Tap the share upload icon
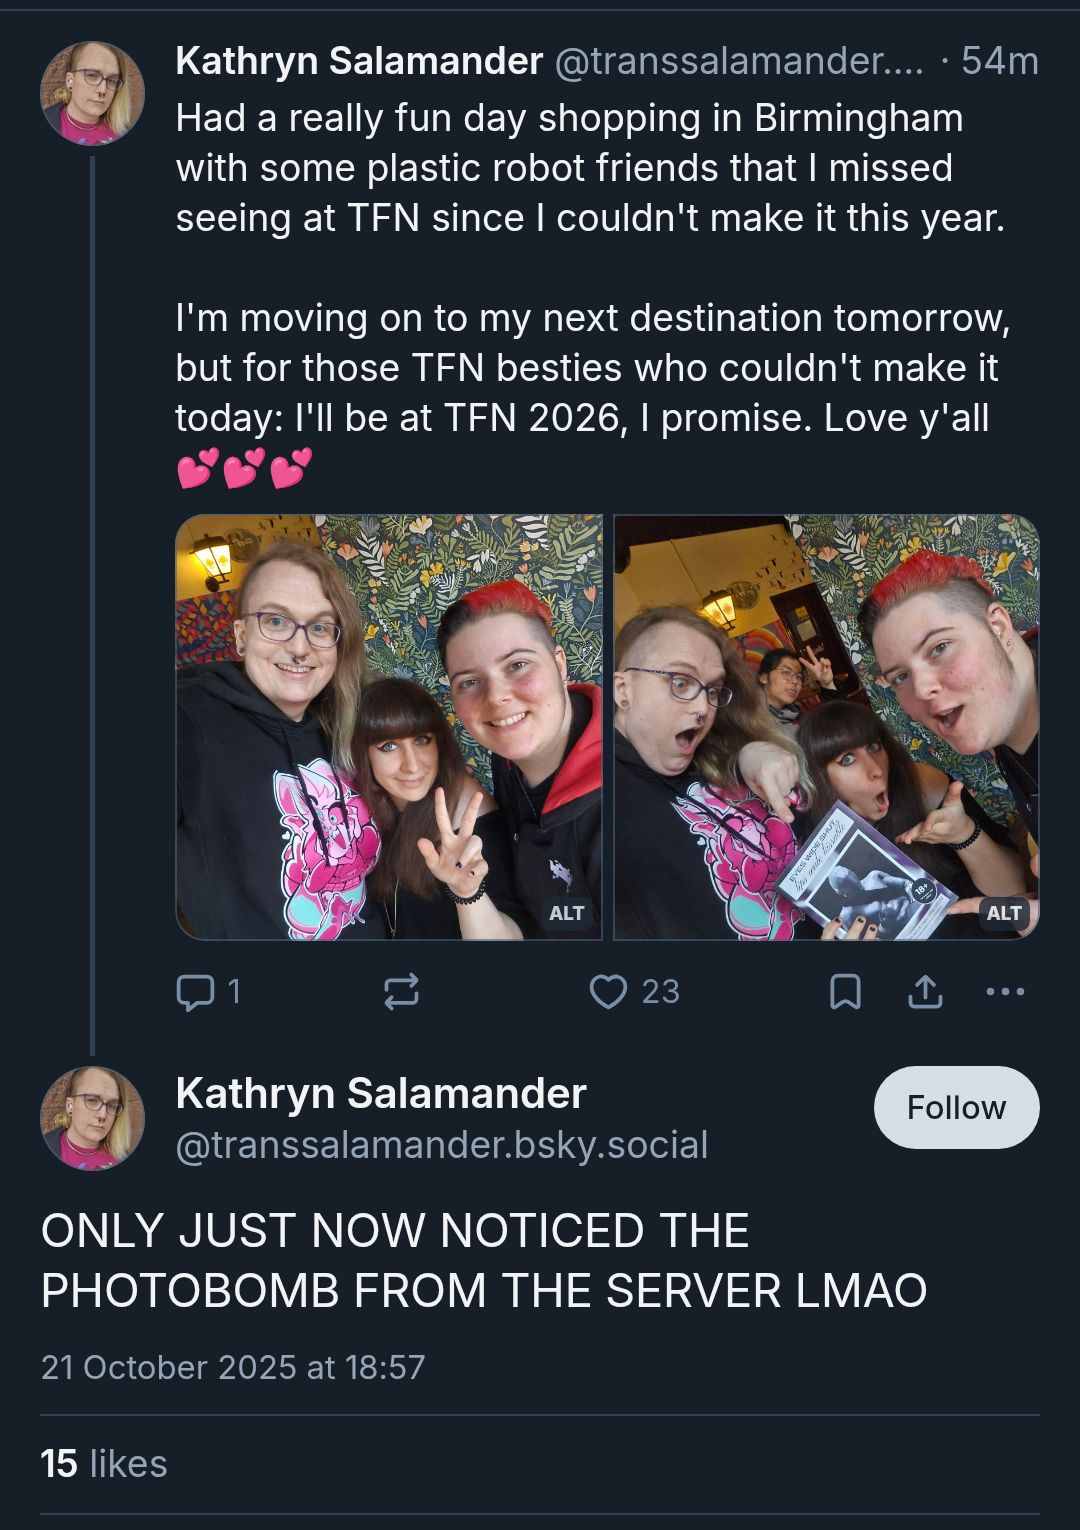This screenshot has height=1530, width=1080. click(x=925, y=992)
